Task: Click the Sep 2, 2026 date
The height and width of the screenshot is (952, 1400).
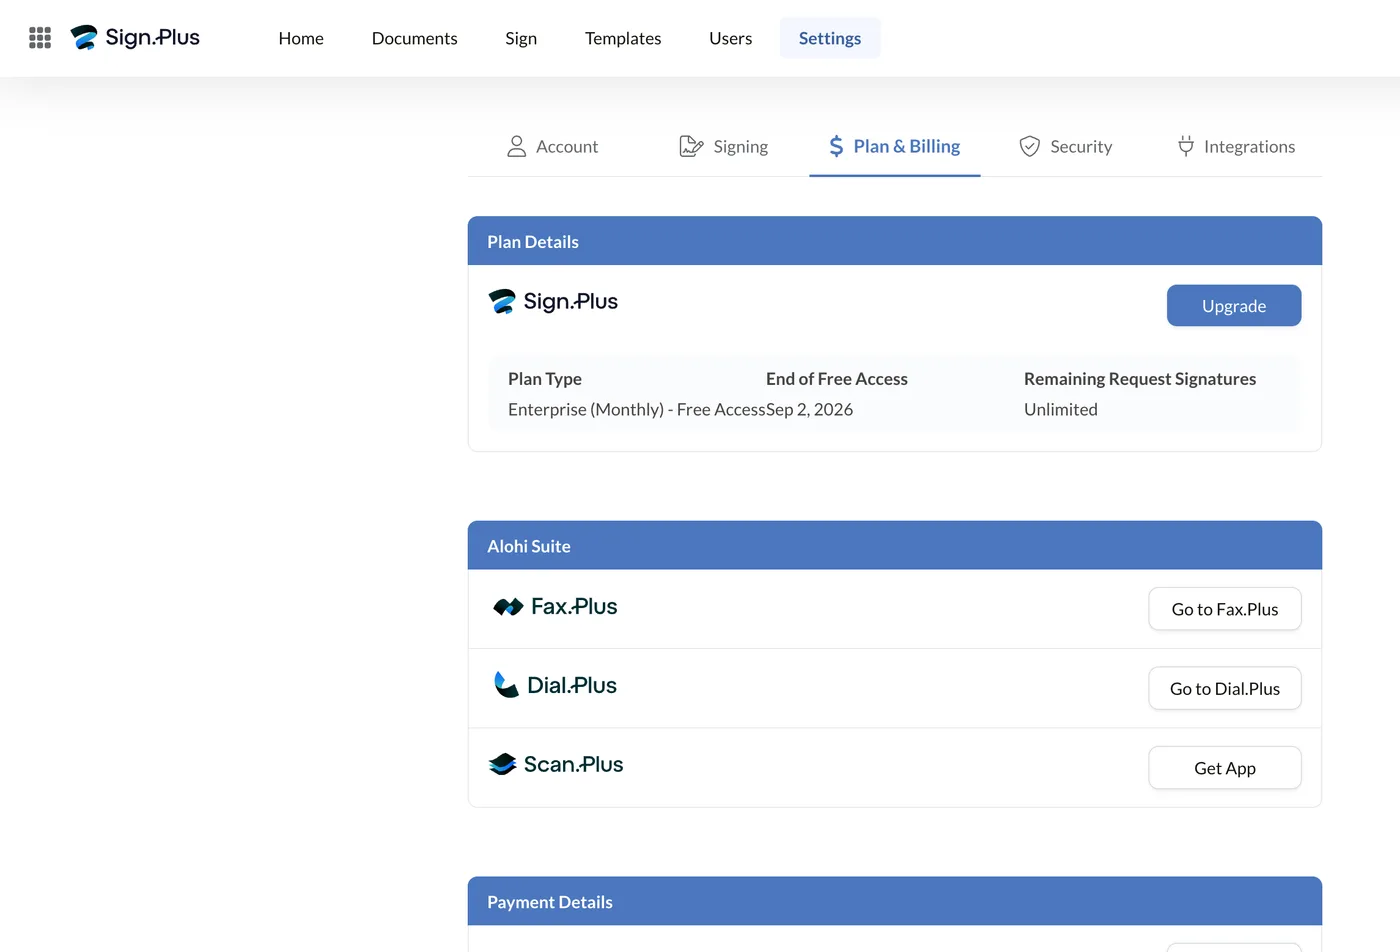Action: coord(810,409)
